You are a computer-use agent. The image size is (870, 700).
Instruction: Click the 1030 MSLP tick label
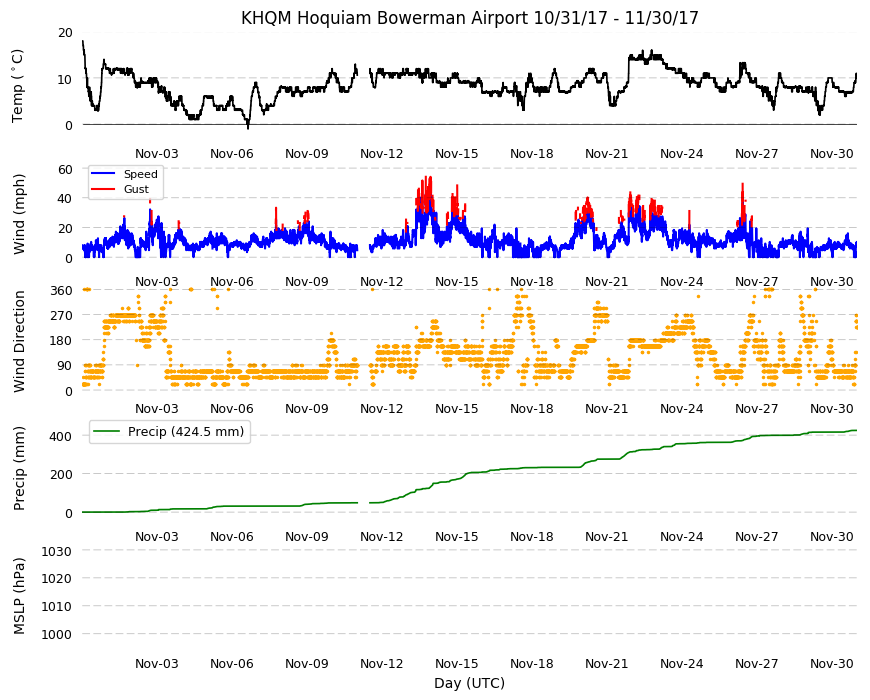57,551
